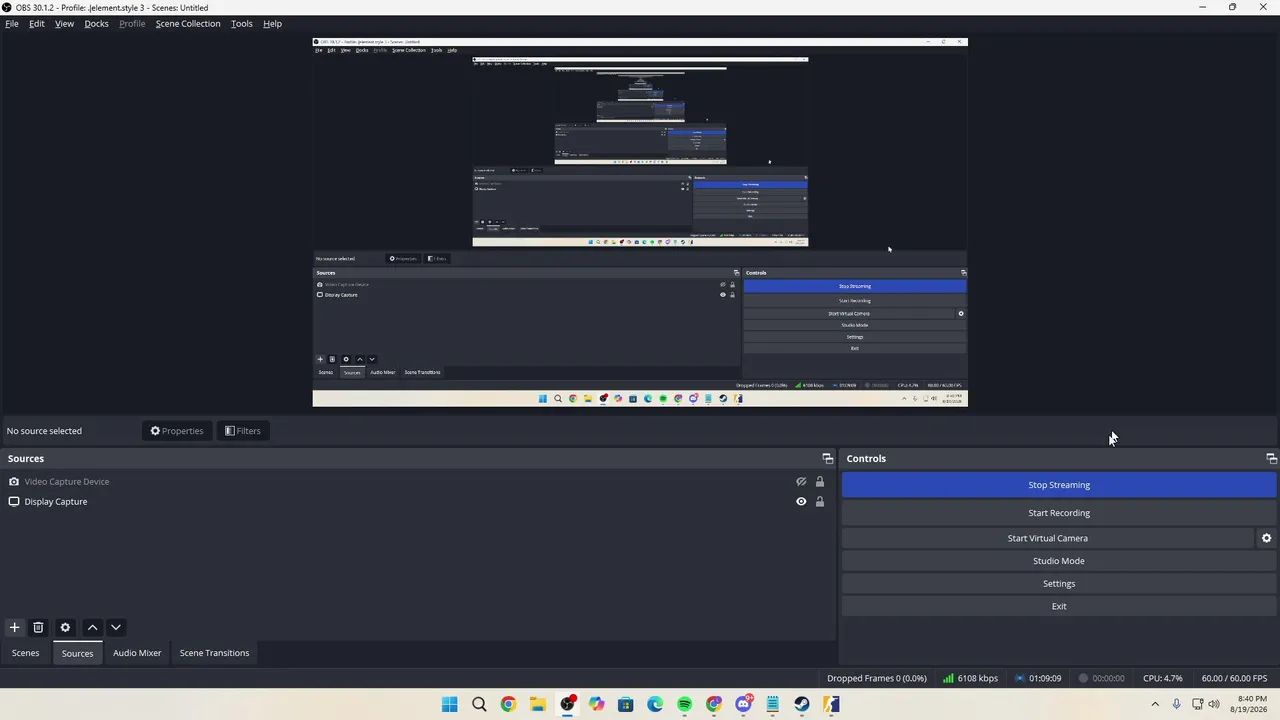Click the streaming status icon before 01:09:09

1020,678
